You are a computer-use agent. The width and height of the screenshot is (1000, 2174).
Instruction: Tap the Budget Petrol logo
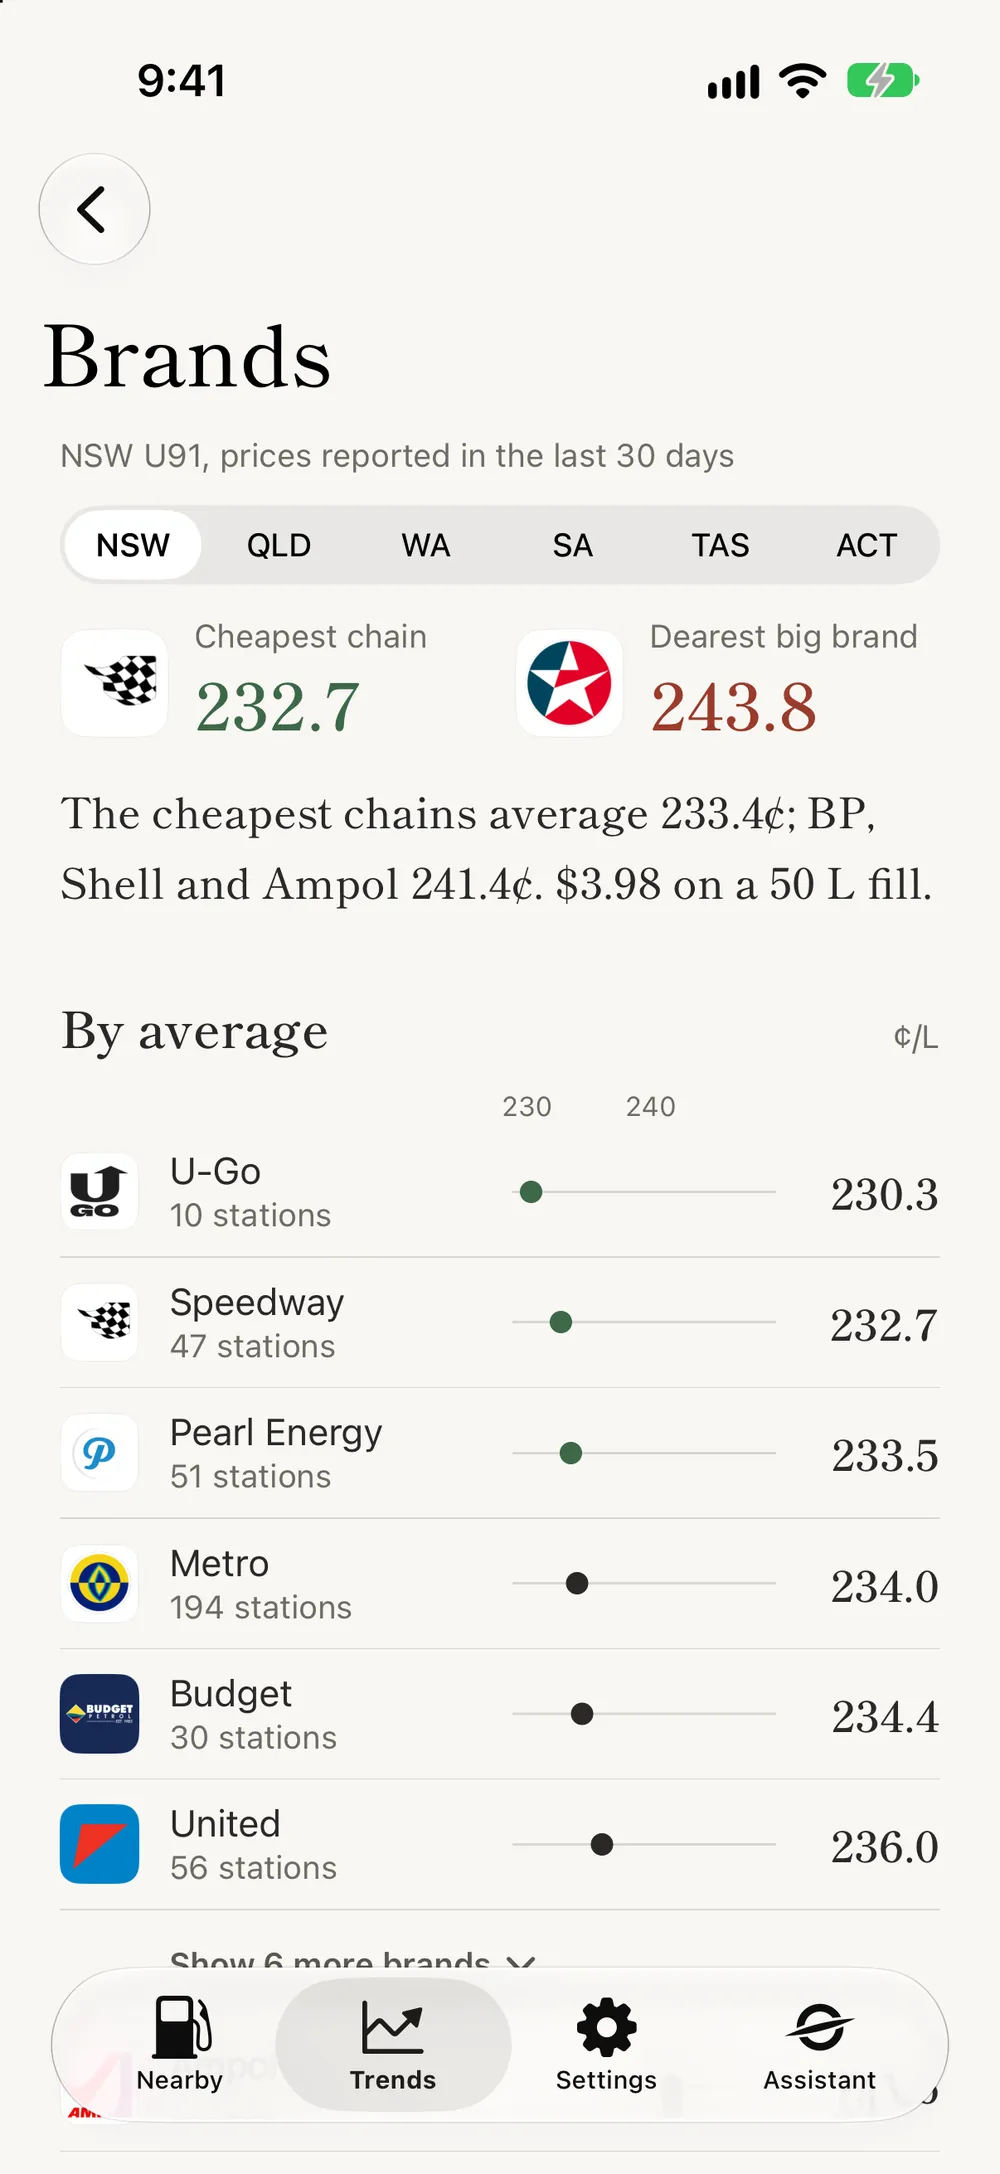click(x=99, y=1714)
